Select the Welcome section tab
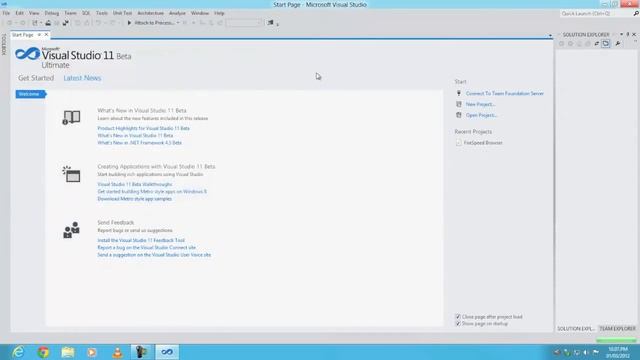The width and height of the screenshot is (640, 360). point(31,94)
